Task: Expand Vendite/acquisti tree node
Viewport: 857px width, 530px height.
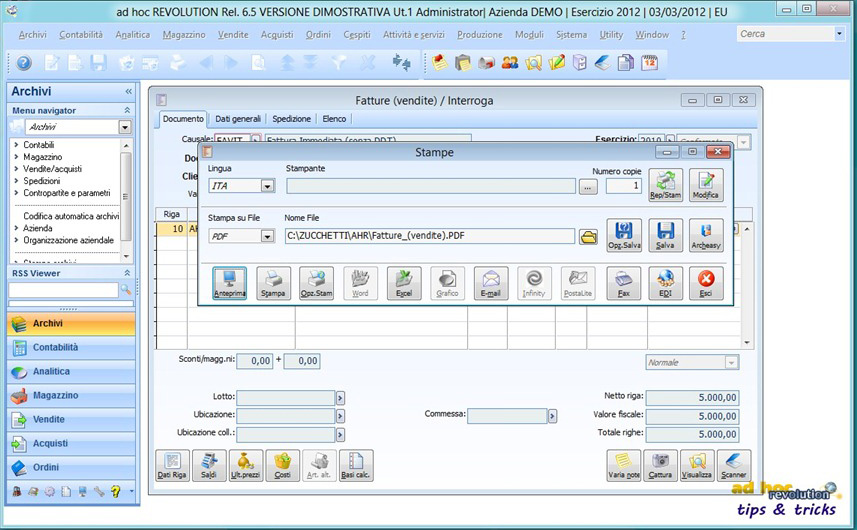Action: pyautogui.click(x=16, y=169)
